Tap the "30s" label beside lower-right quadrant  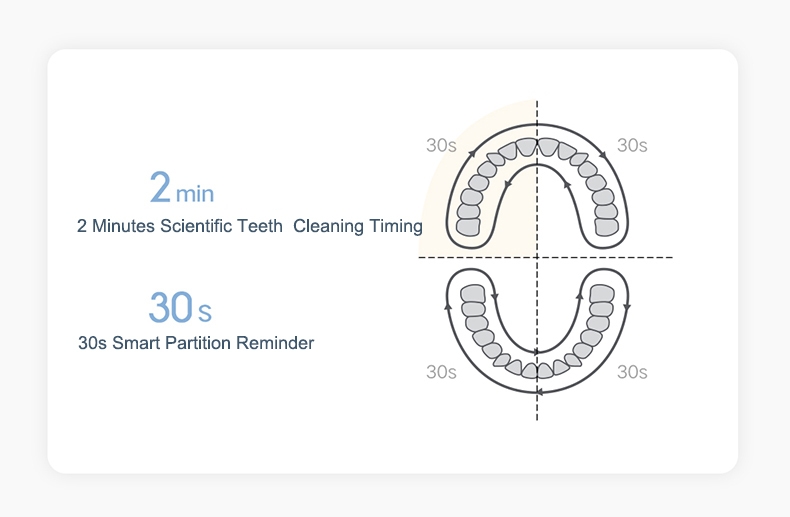(632, 372)
